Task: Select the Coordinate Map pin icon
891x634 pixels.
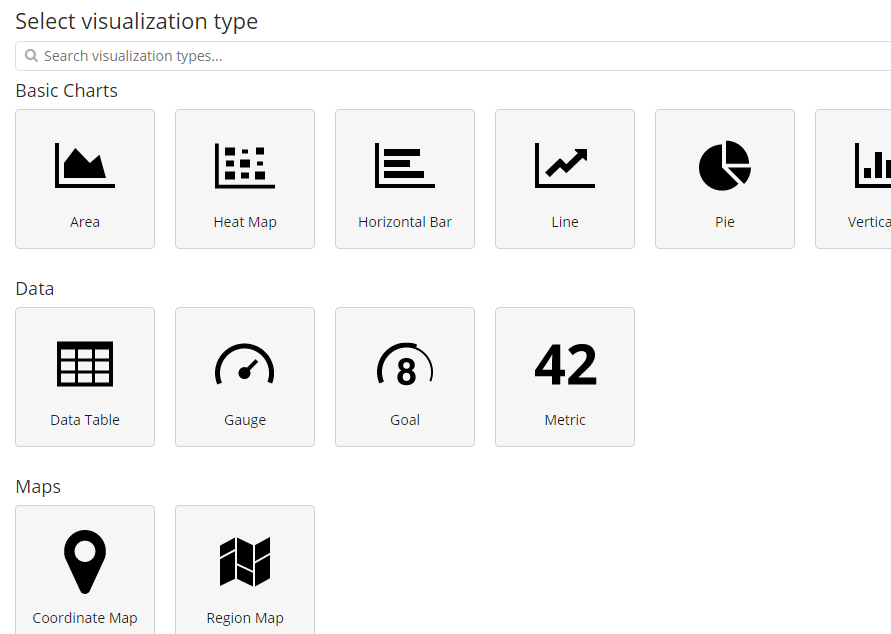Action: pyautogui.click(x=85, y=562)
